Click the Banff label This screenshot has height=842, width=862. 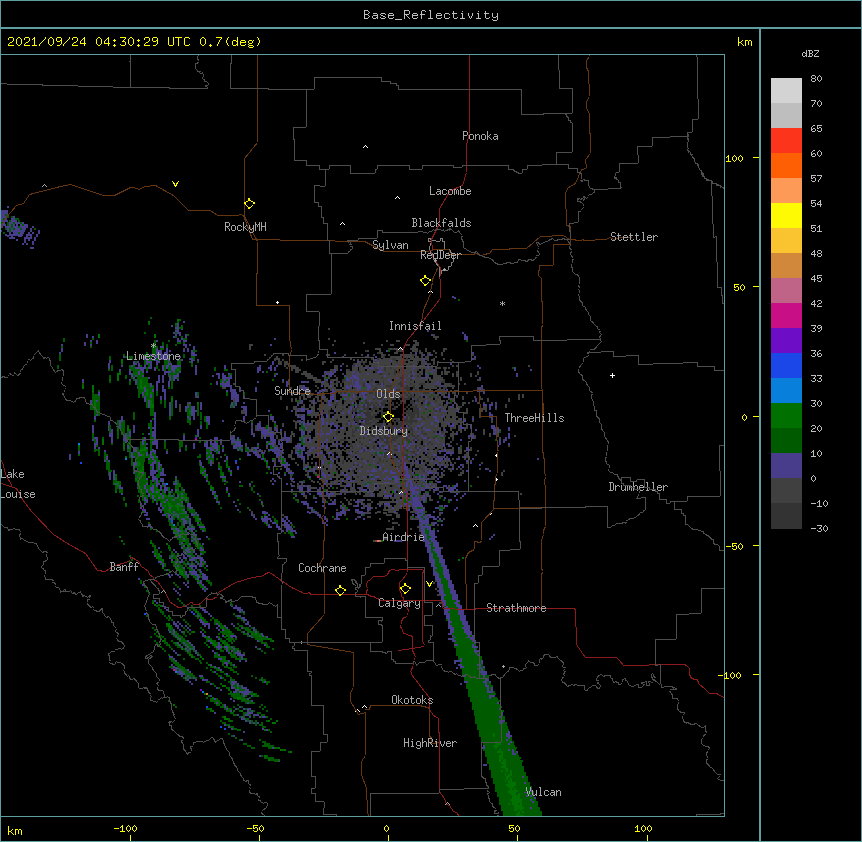[124, 567]
